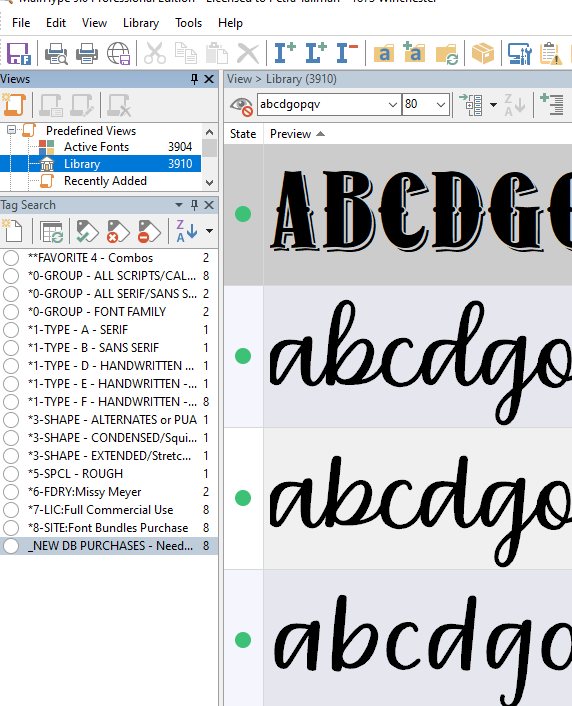Click the *7-LIC:Full Commercial Use tag text
The image size is (572, 706).
click(x=100, y=510)
